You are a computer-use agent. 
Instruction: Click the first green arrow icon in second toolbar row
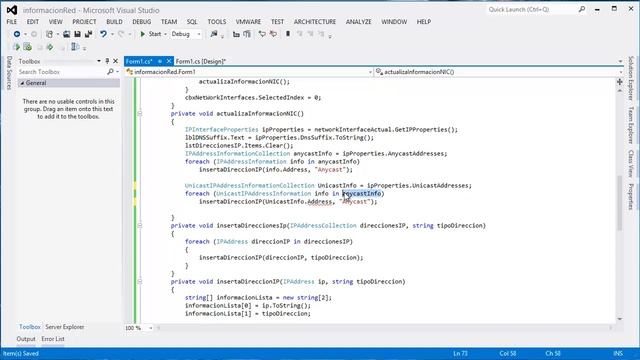16,47
